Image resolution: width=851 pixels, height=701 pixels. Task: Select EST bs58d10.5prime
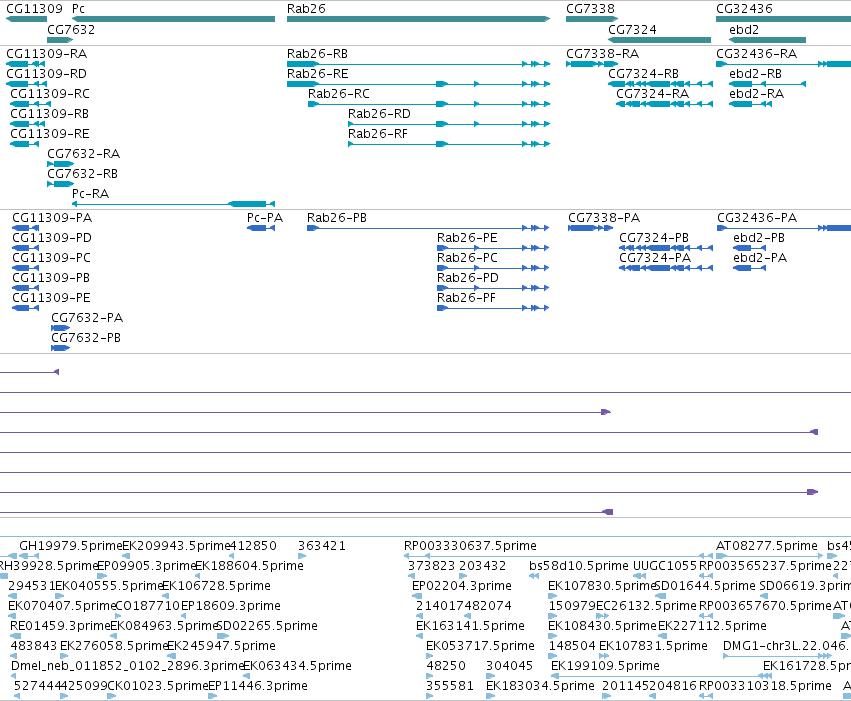point(579,565)
